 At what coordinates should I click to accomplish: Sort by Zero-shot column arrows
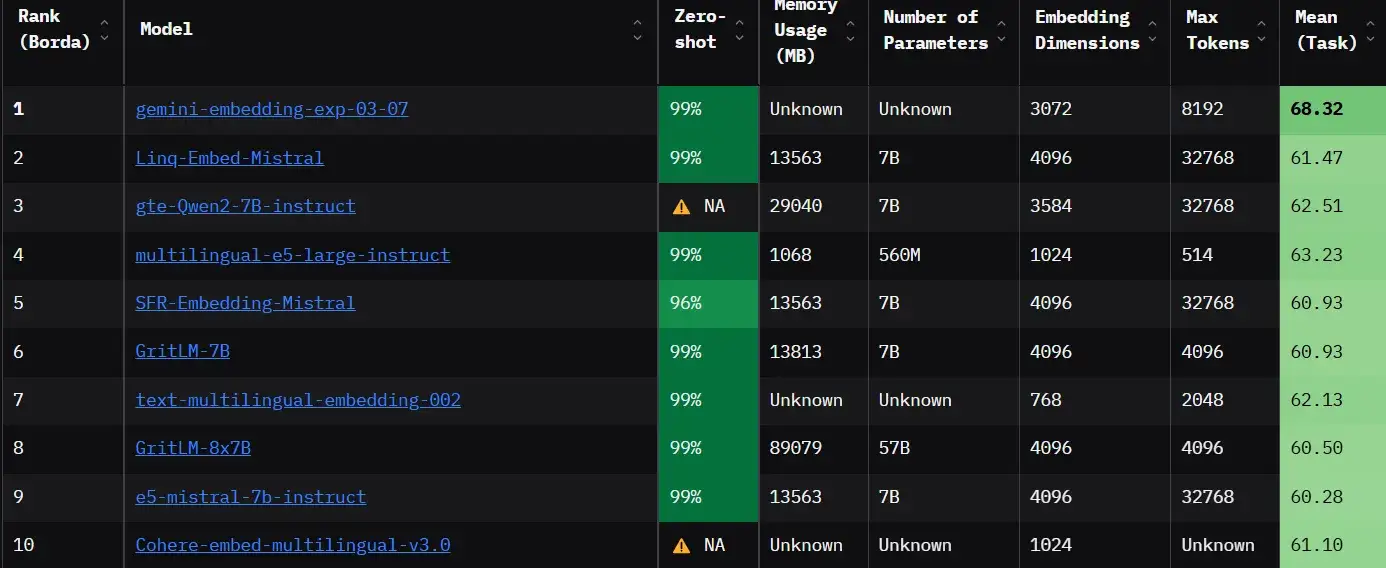[740, 30]
